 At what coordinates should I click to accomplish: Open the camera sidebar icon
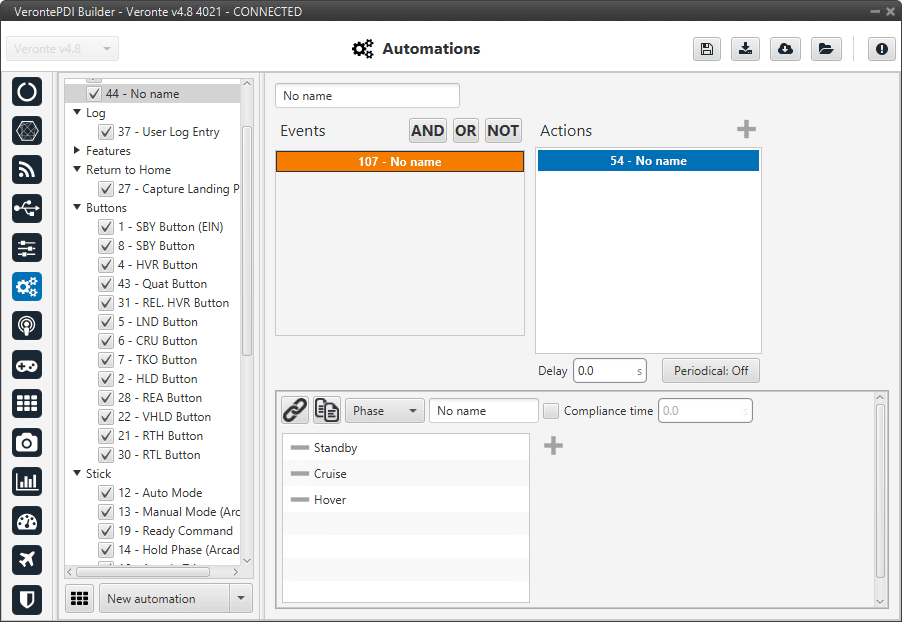(27, 442)
